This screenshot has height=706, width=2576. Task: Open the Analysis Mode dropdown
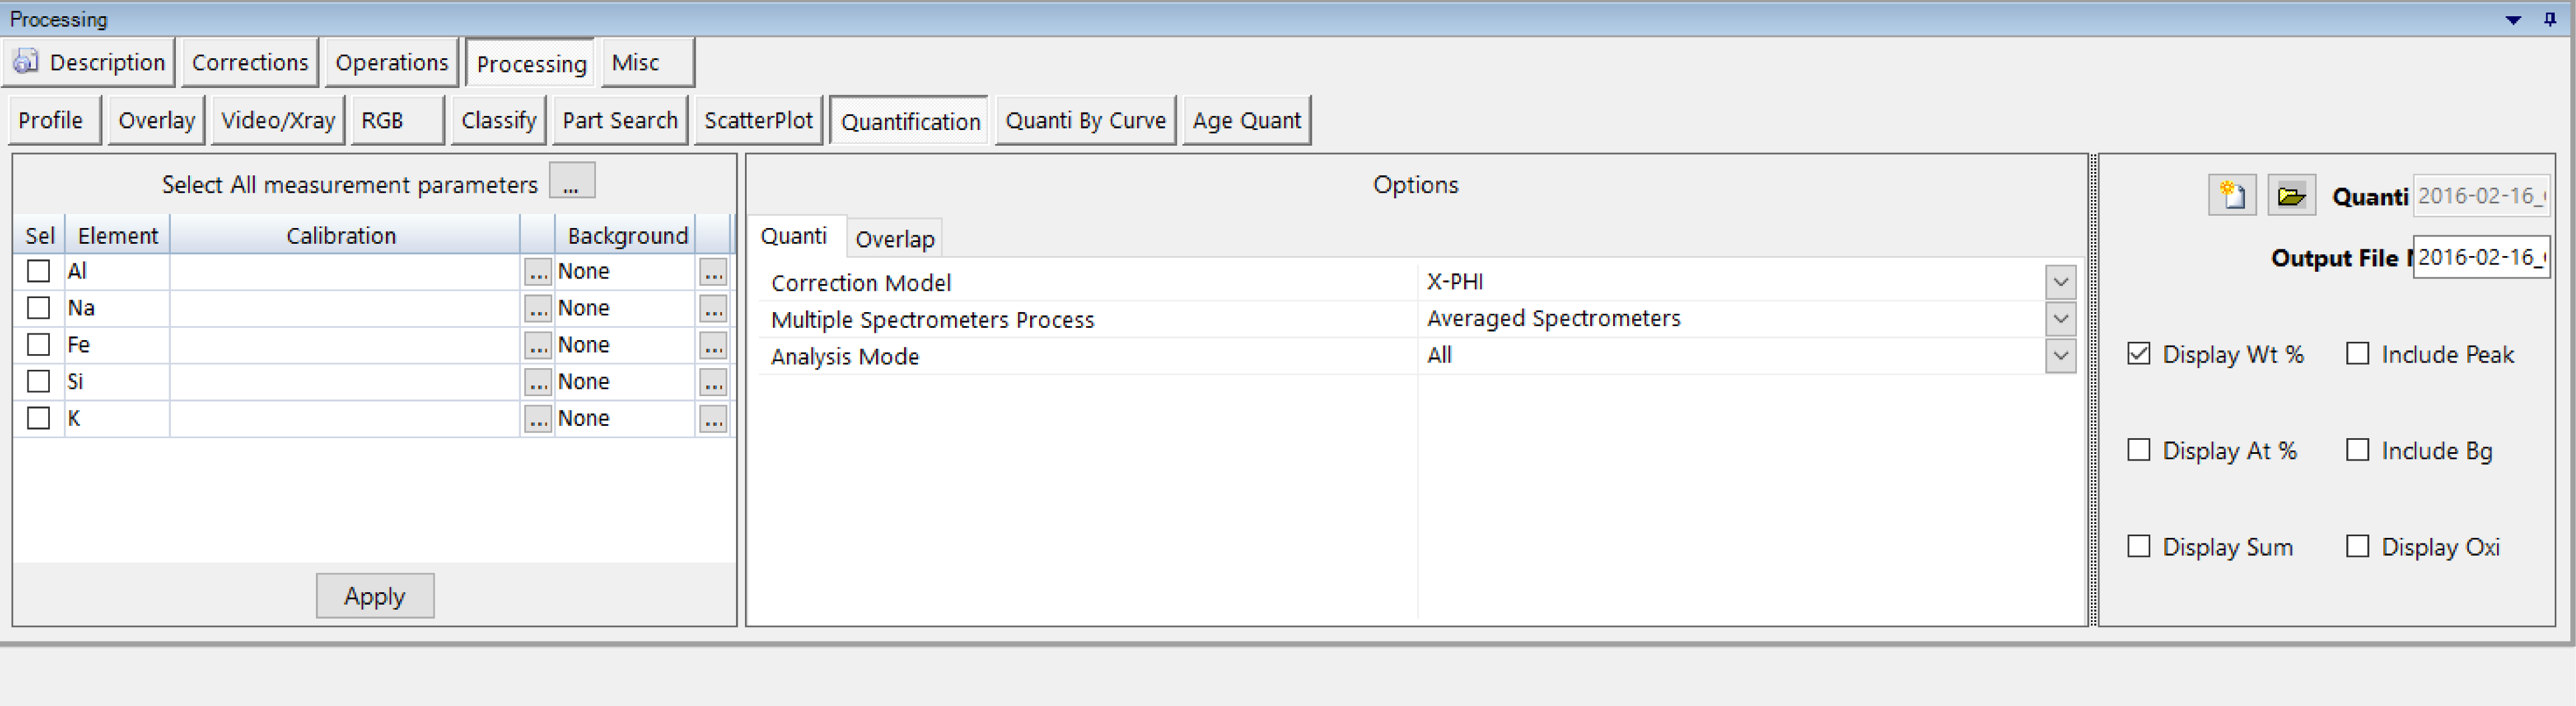point(2059,356)
